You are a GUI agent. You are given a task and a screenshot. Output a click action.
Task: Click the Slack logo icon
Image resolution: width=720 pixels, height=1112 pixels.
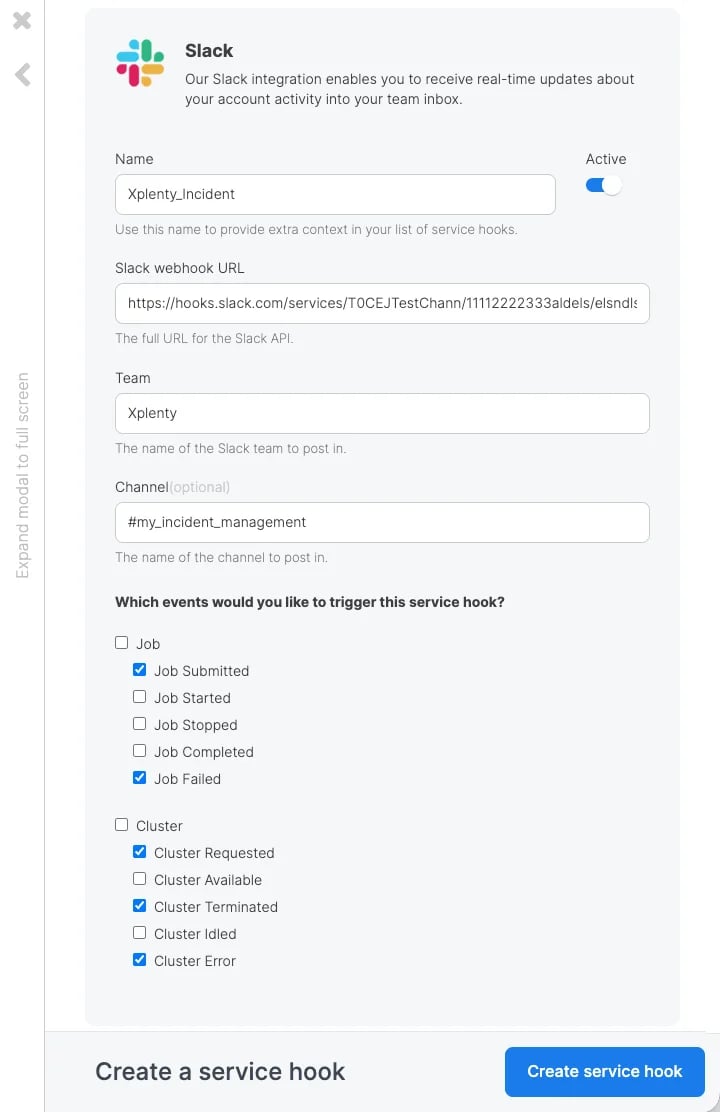(x=140, y=63)
